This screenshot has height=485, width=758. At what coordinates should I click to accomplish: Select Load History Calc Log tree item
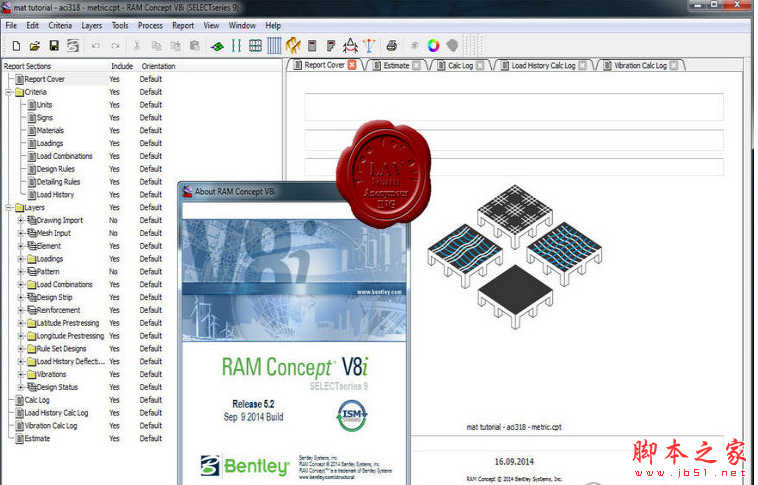56,413
